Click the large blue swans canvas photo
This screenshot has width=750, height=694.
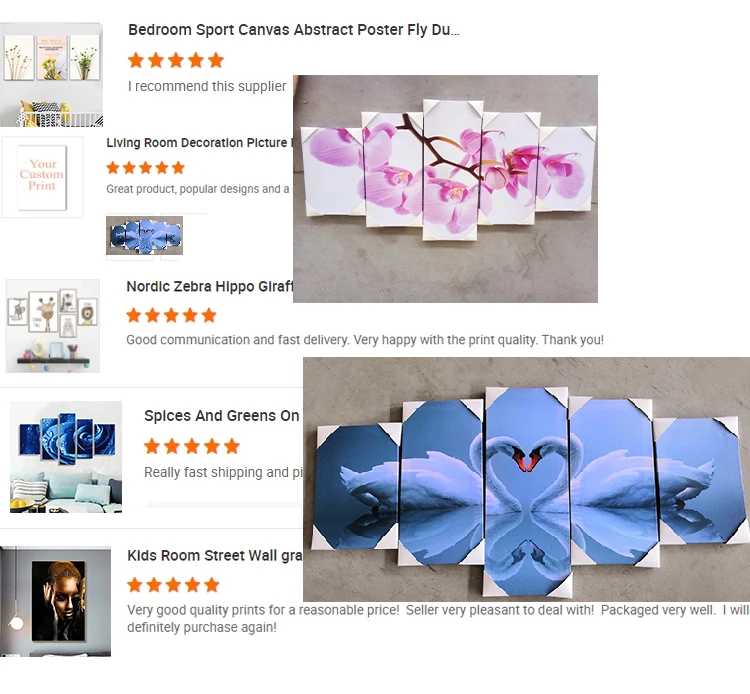click(527, 479)
